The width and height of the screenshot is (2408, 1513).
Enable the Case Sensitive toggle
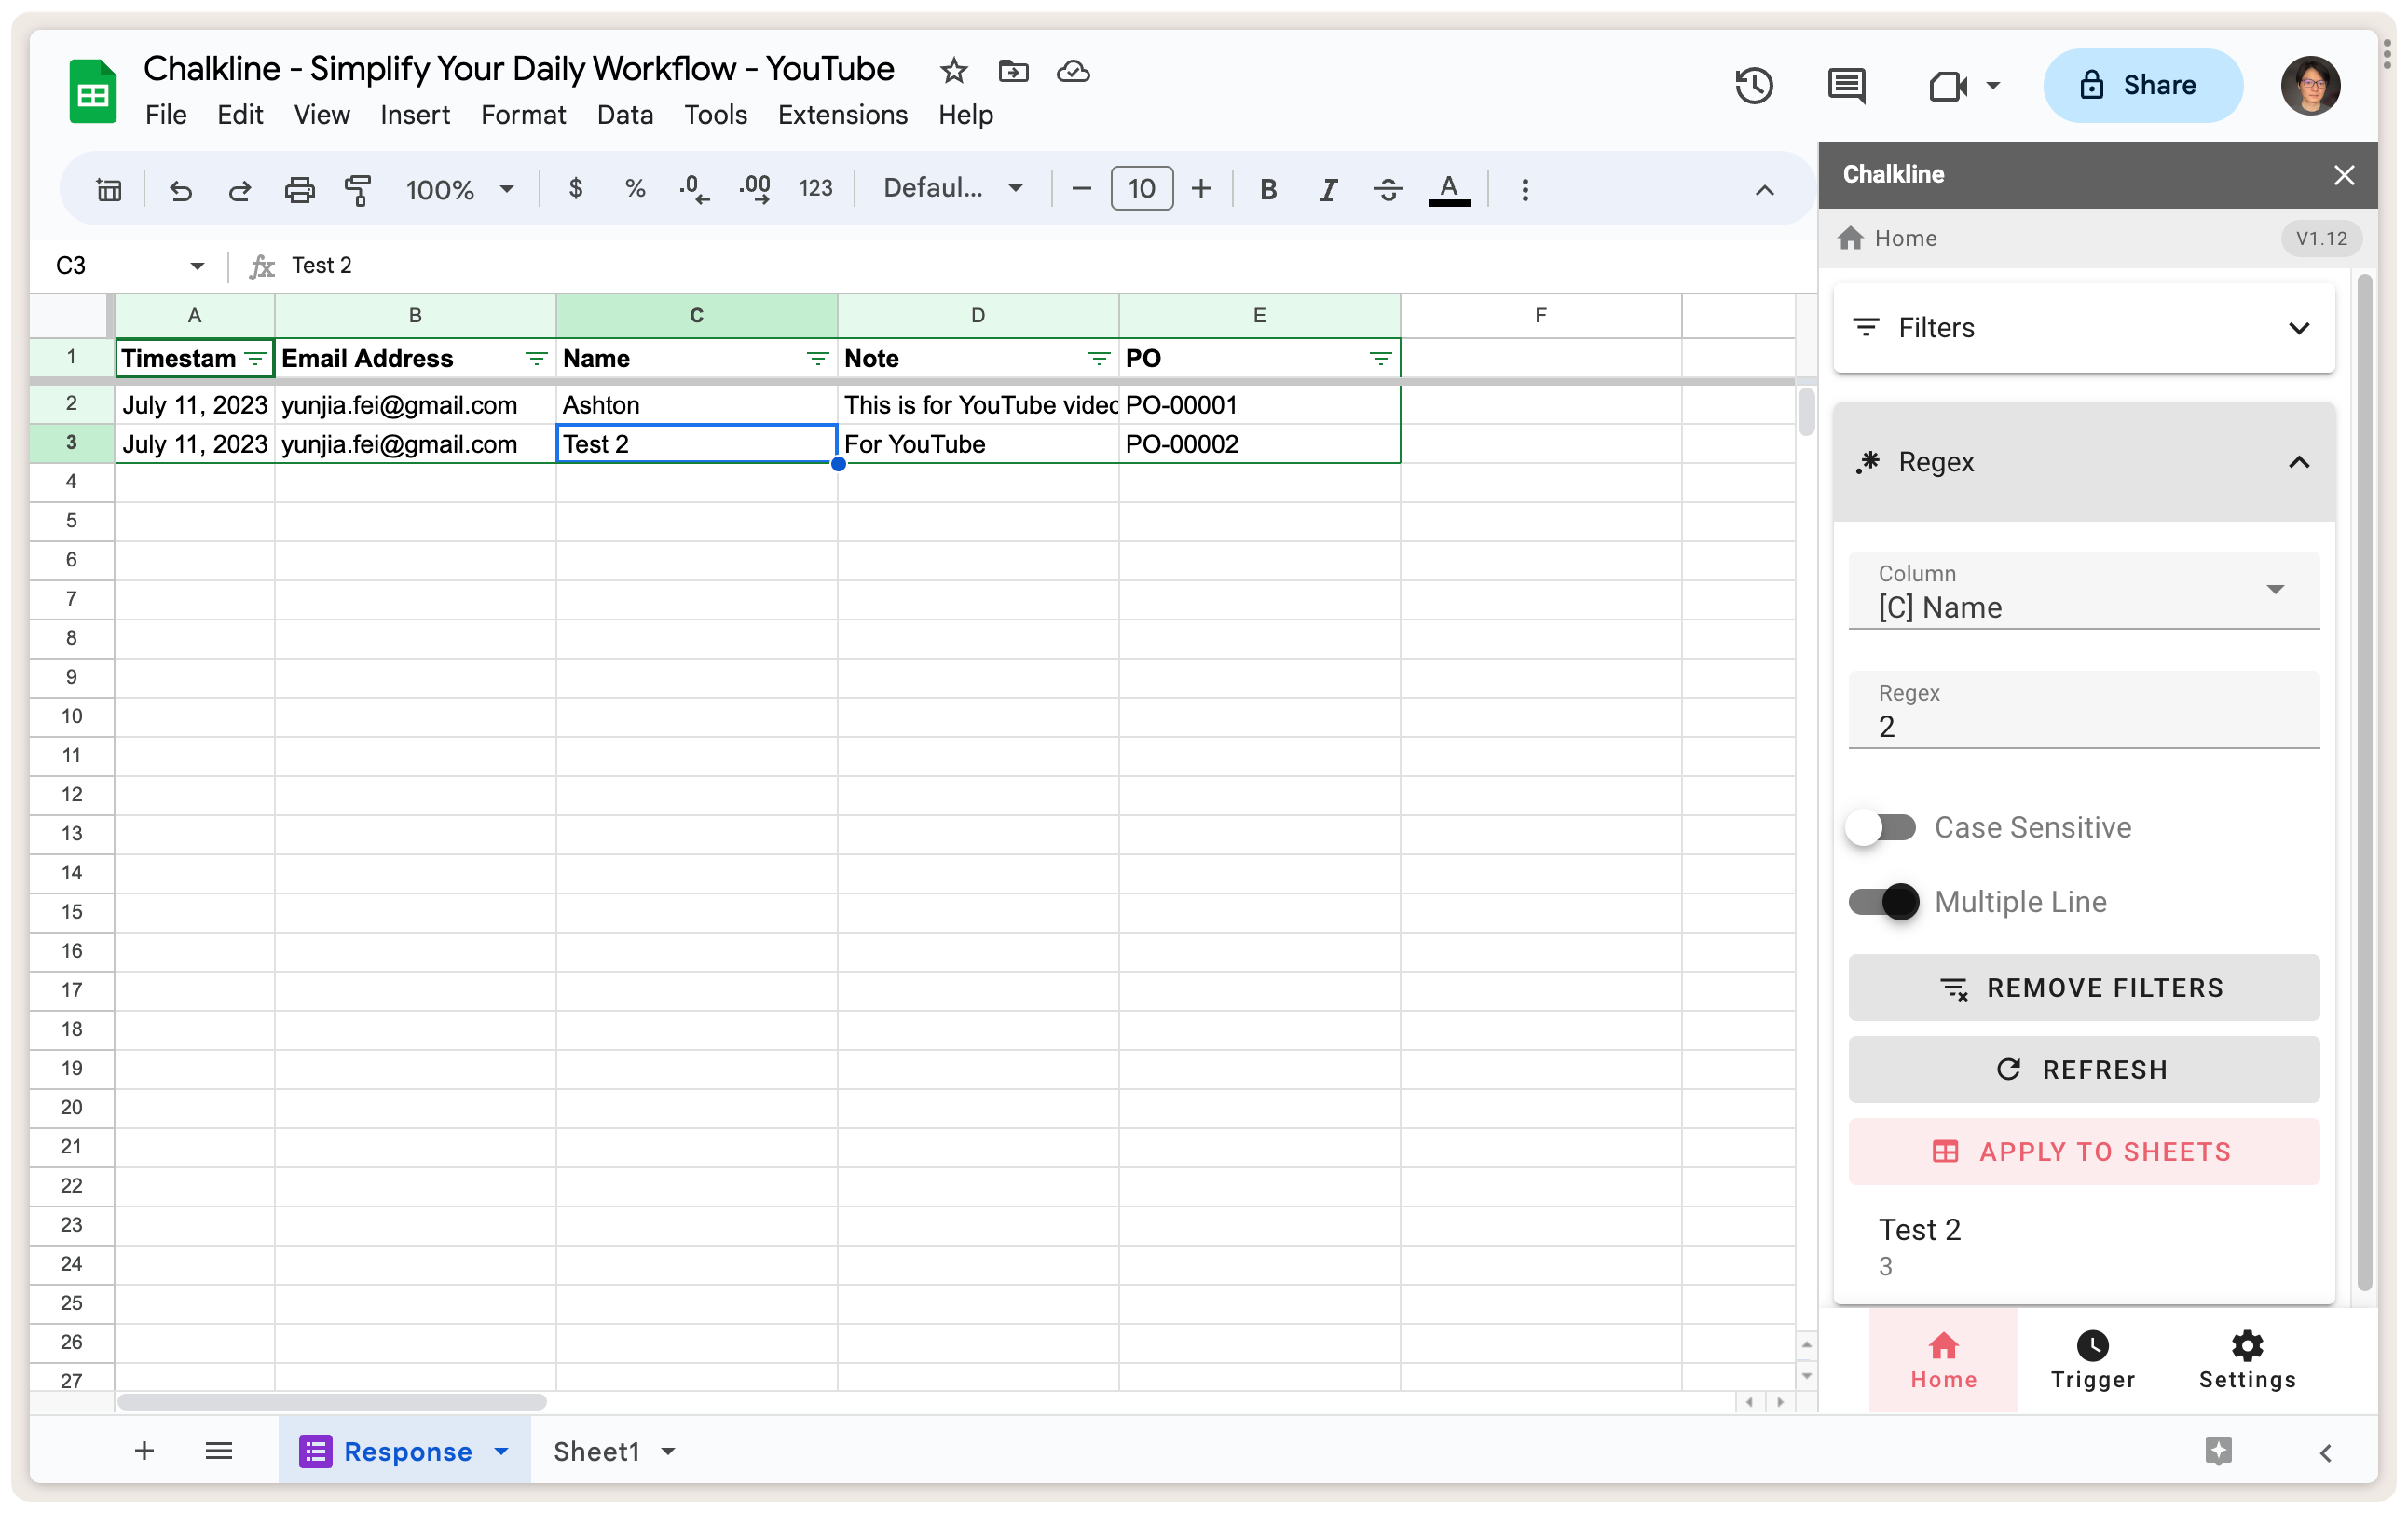(1881, 828)
